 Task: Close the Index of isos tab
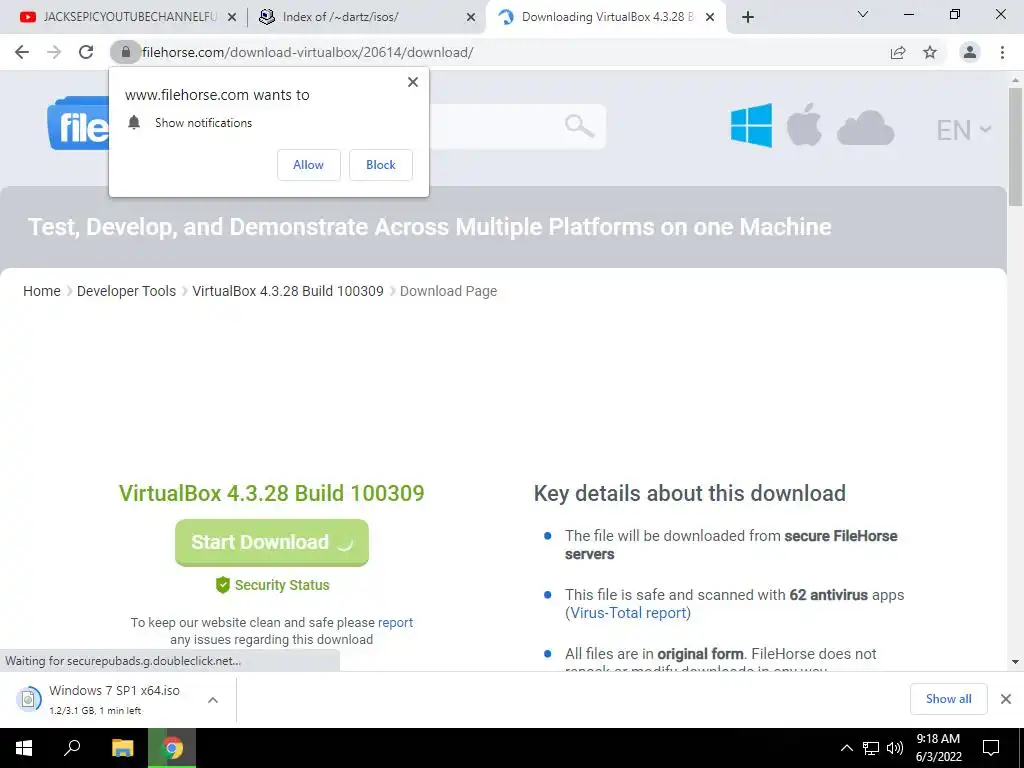[471, 18]
